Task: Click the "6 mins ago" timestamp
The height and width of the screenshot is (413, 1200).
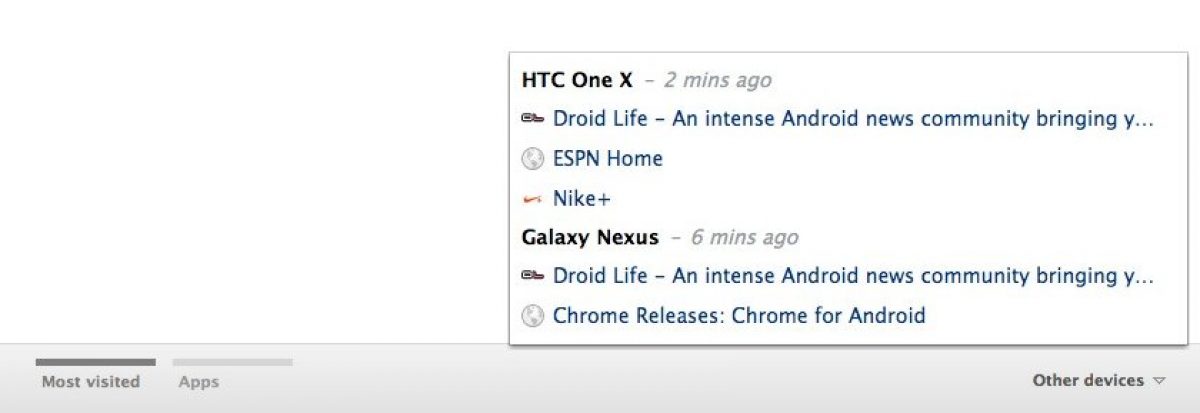Action: tap(744, 237)
